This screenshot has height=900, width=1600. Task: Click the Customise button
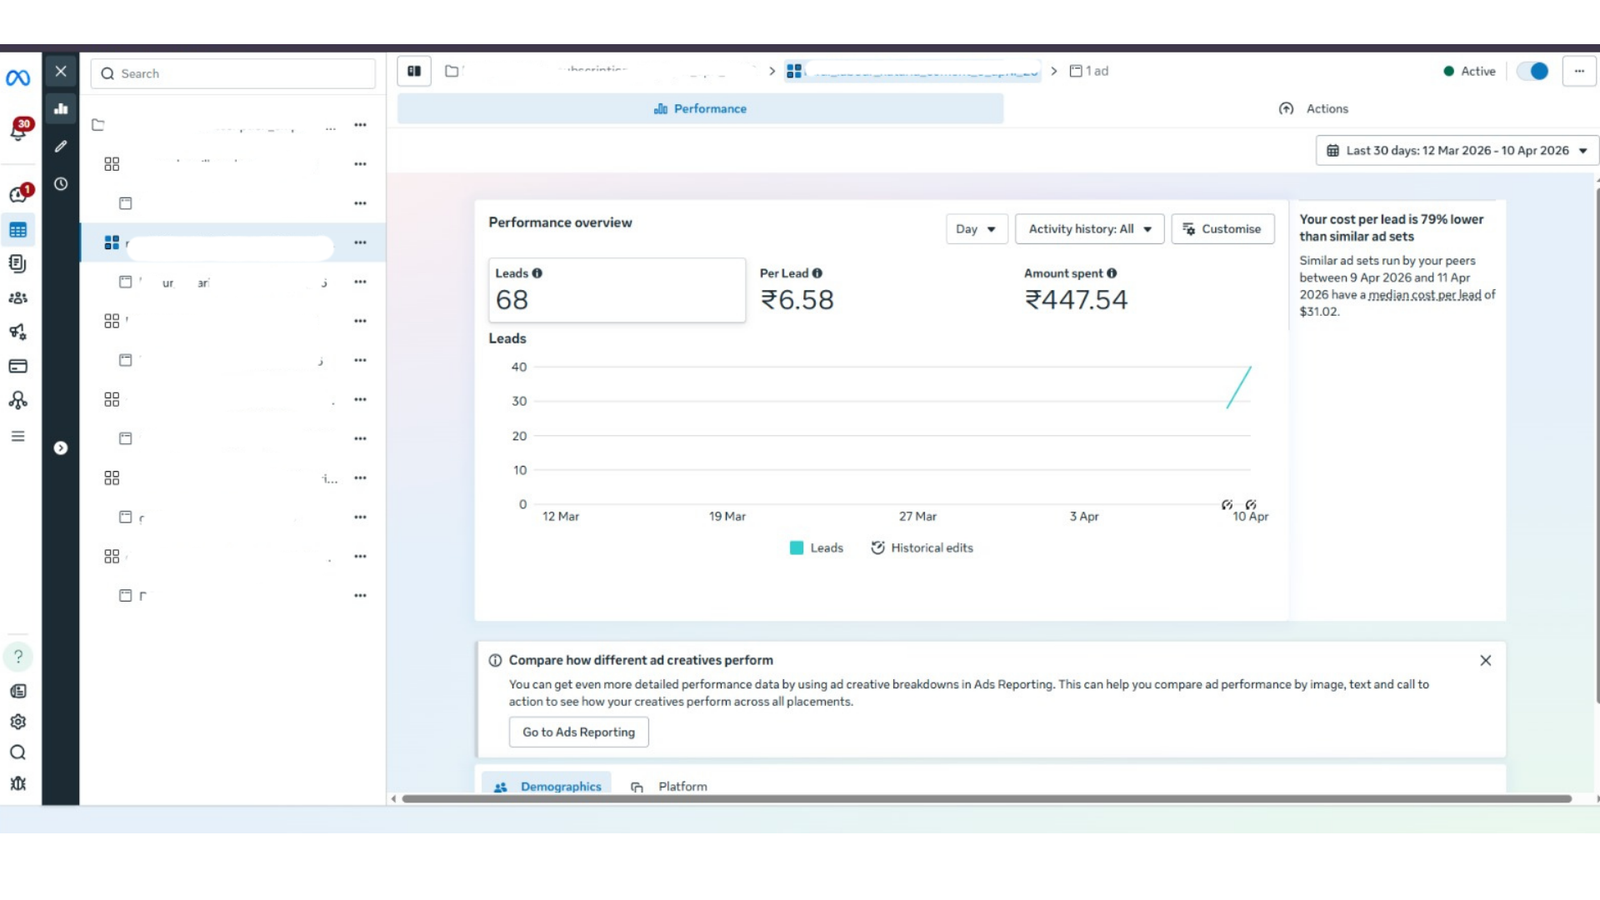1223,229
